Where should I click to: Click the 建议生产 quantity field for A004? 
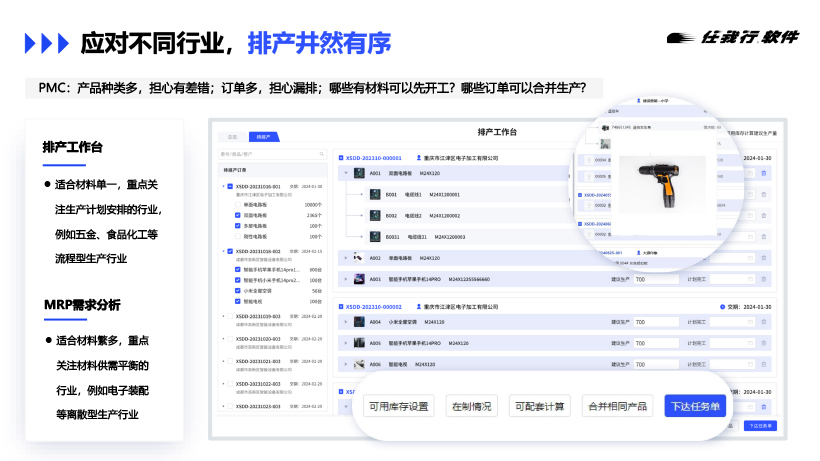tap(655, 322)
